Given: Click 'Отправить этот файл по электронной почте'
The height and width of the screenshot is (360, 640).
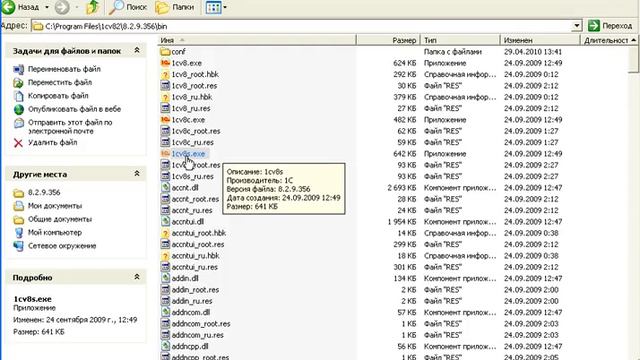Looking at the screenshot, I should (70, 127).
